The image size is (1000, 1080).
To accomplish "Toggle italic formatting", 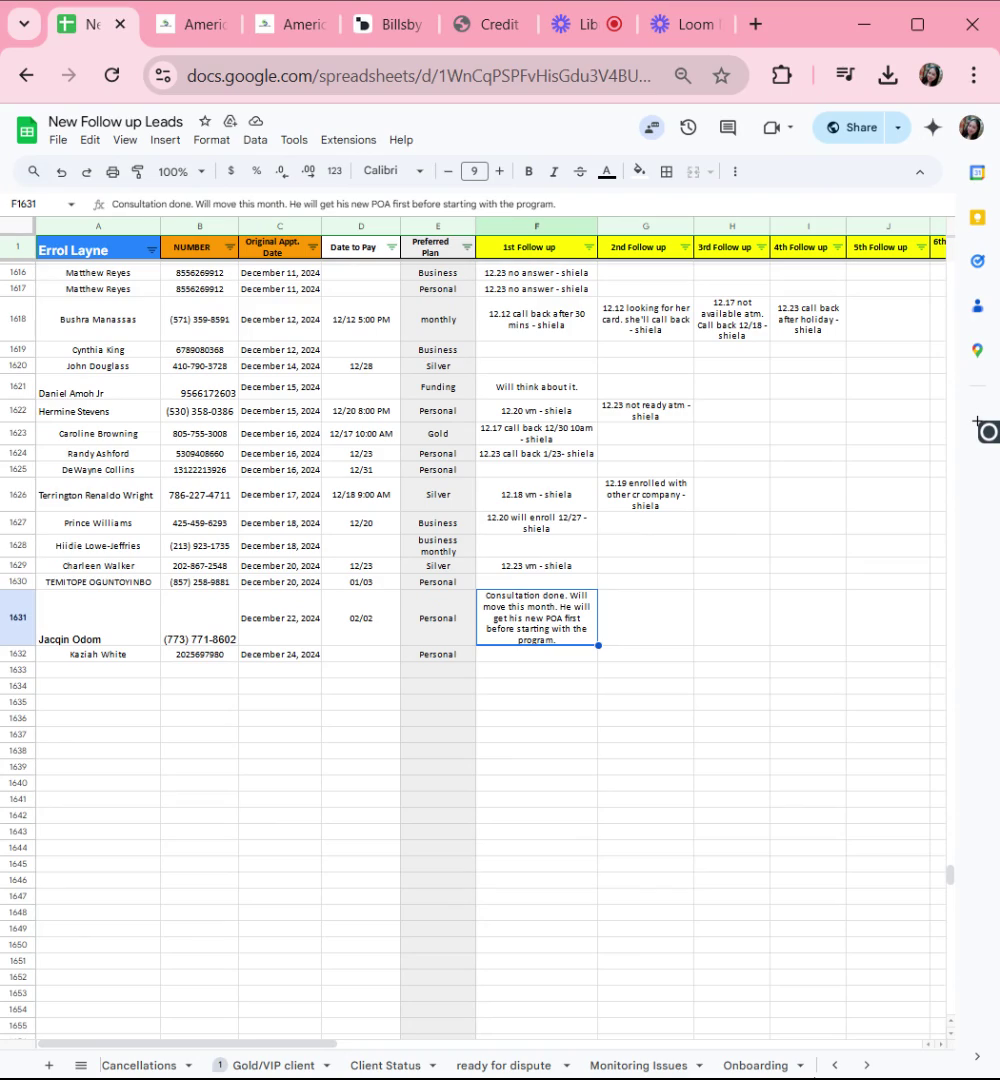I will 553,172.
